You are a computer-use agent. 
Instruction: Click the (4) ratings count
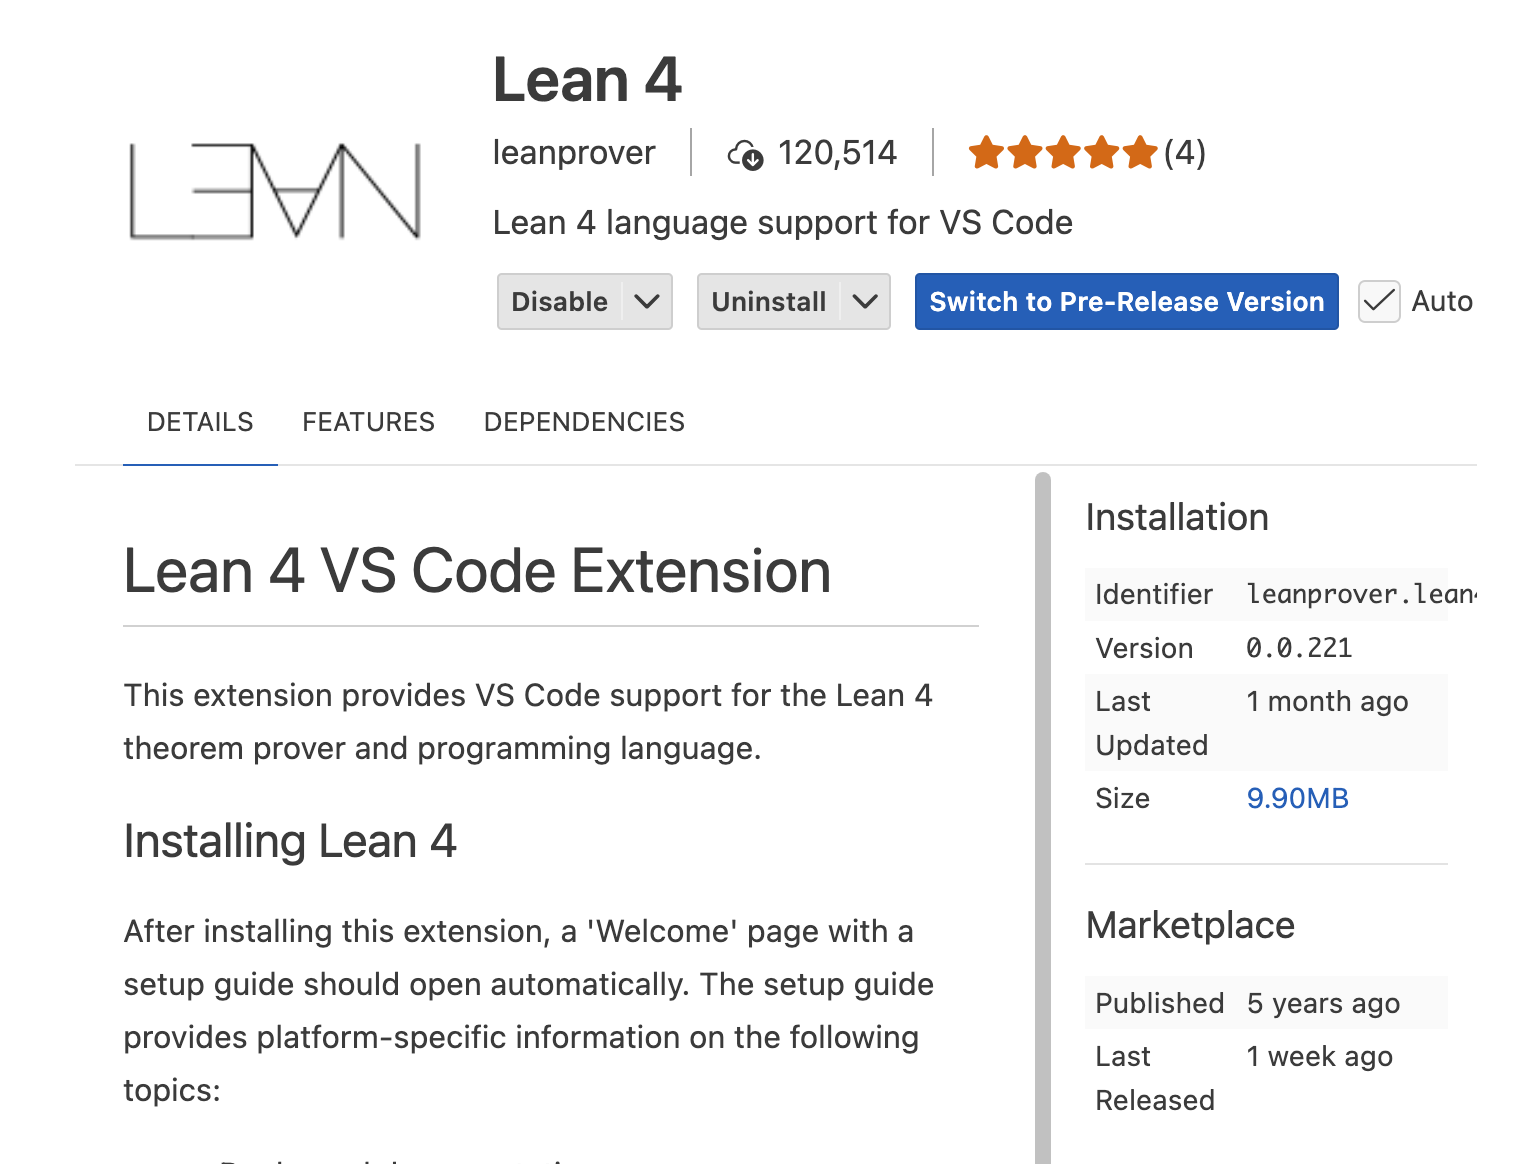pos(1185,153)
